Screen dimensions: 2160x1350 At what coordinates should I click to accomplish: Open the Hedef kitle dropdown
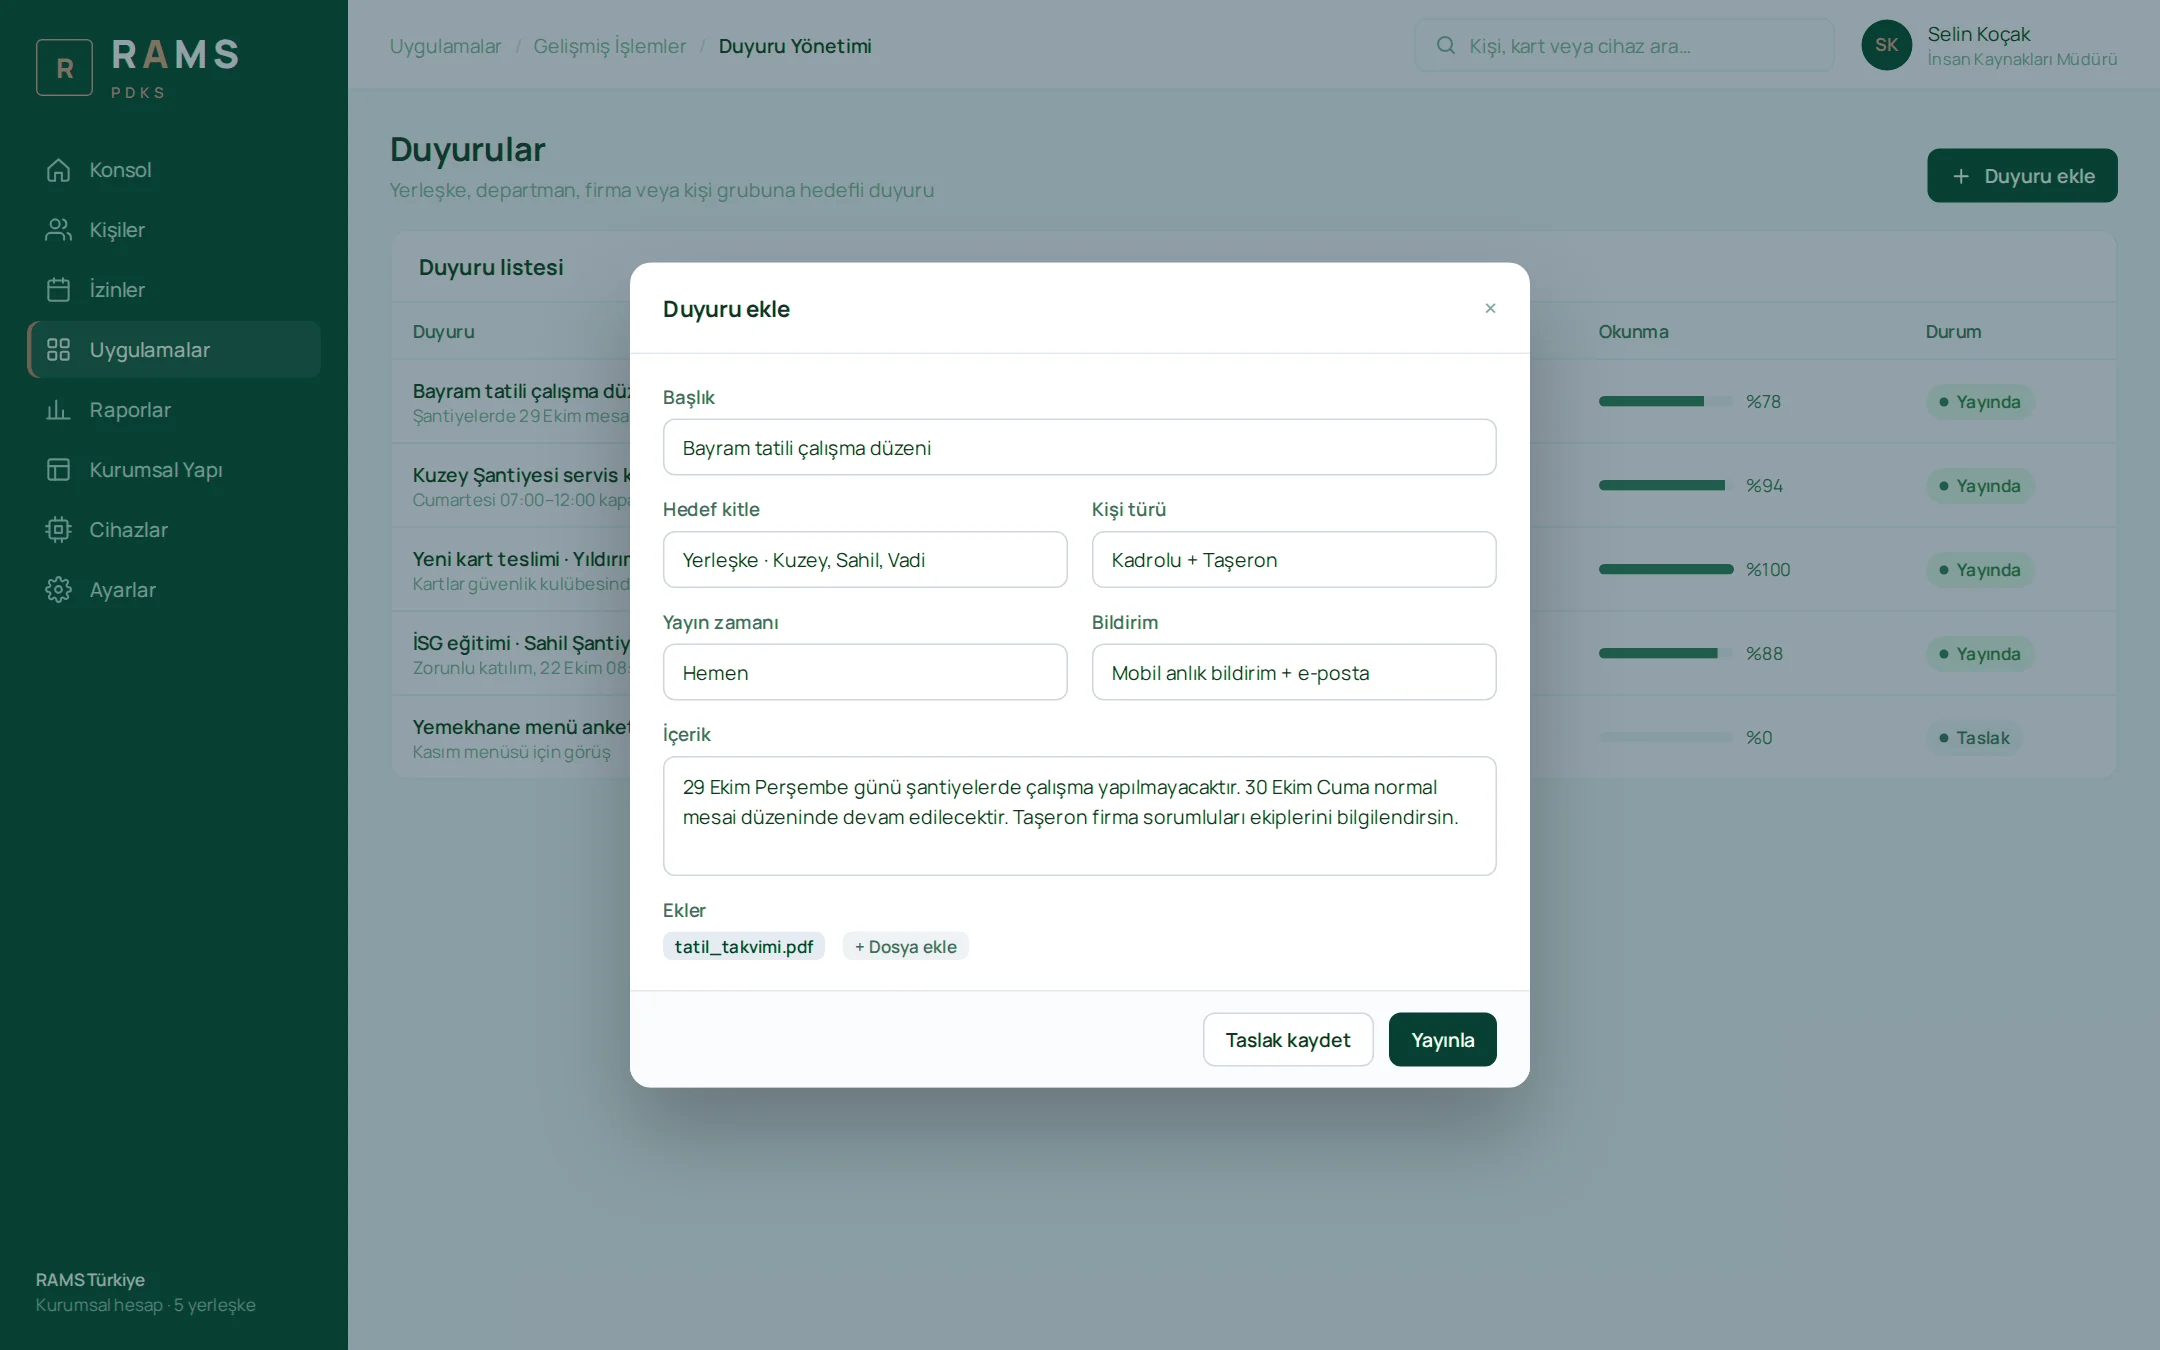click(x=865, y=559)
